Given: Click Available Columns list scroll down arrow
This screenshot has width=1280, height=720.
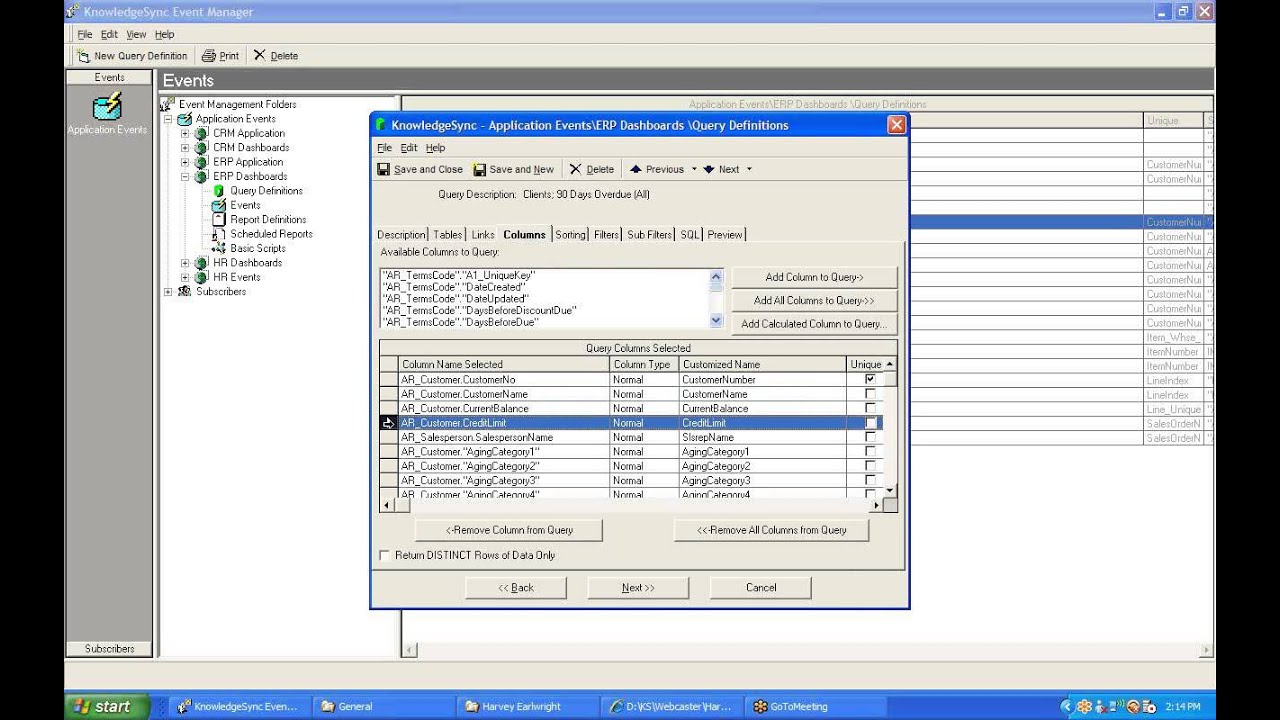Looking at the screenshot, I should [x=716, y=321].
